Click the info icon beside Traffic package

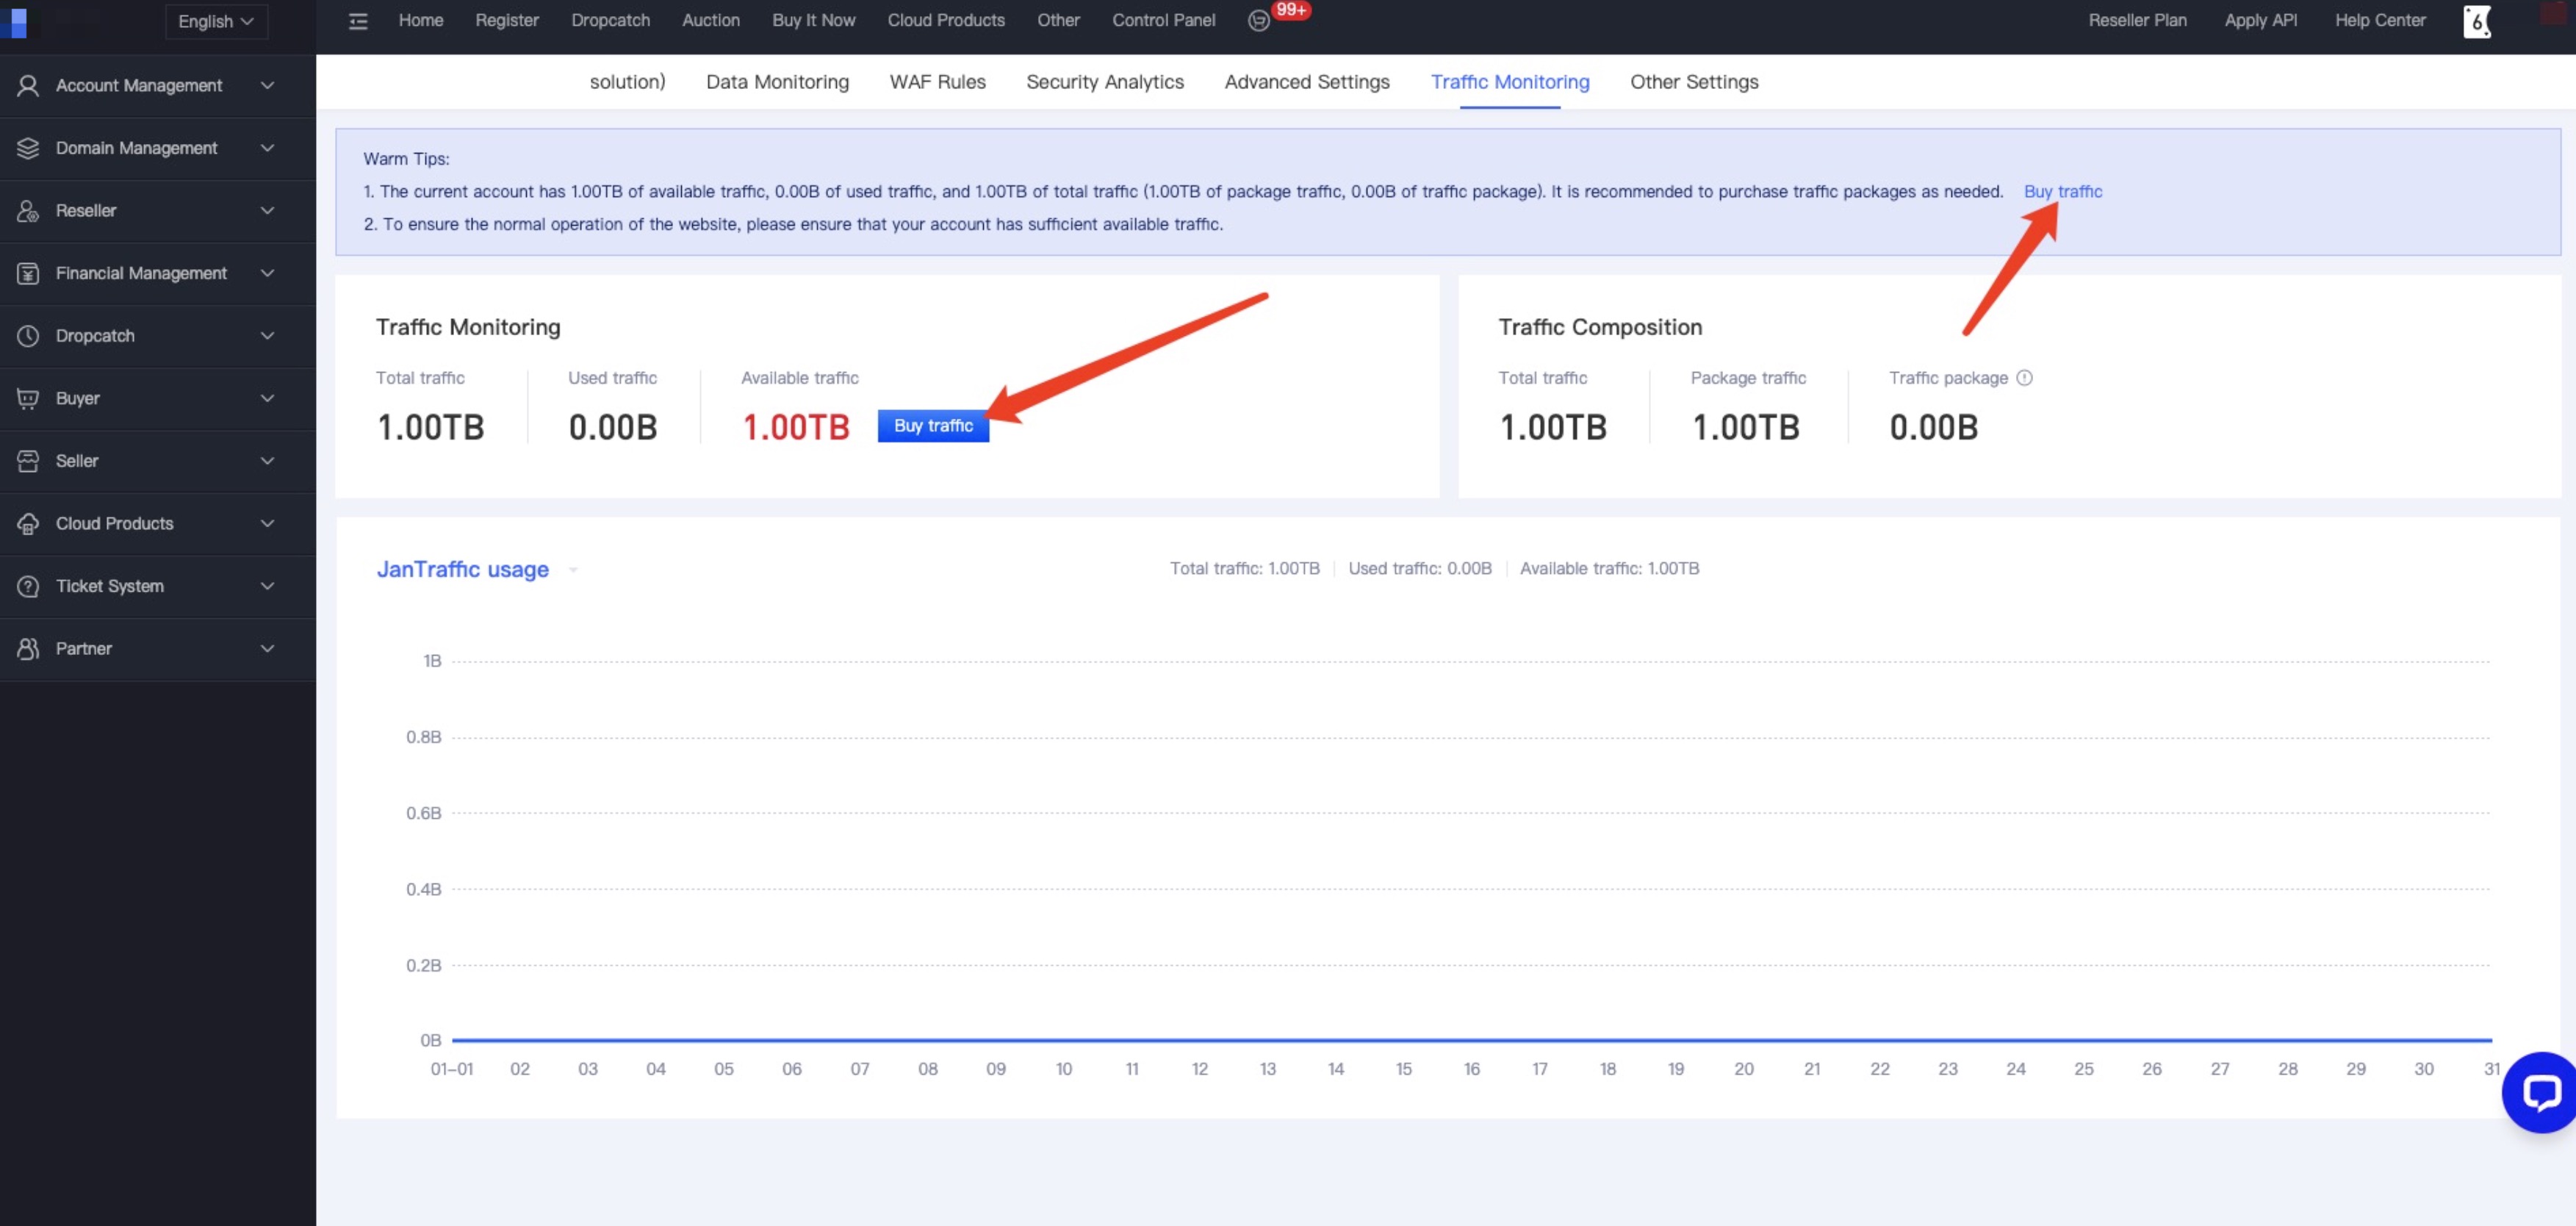[x=2024, y=378]
